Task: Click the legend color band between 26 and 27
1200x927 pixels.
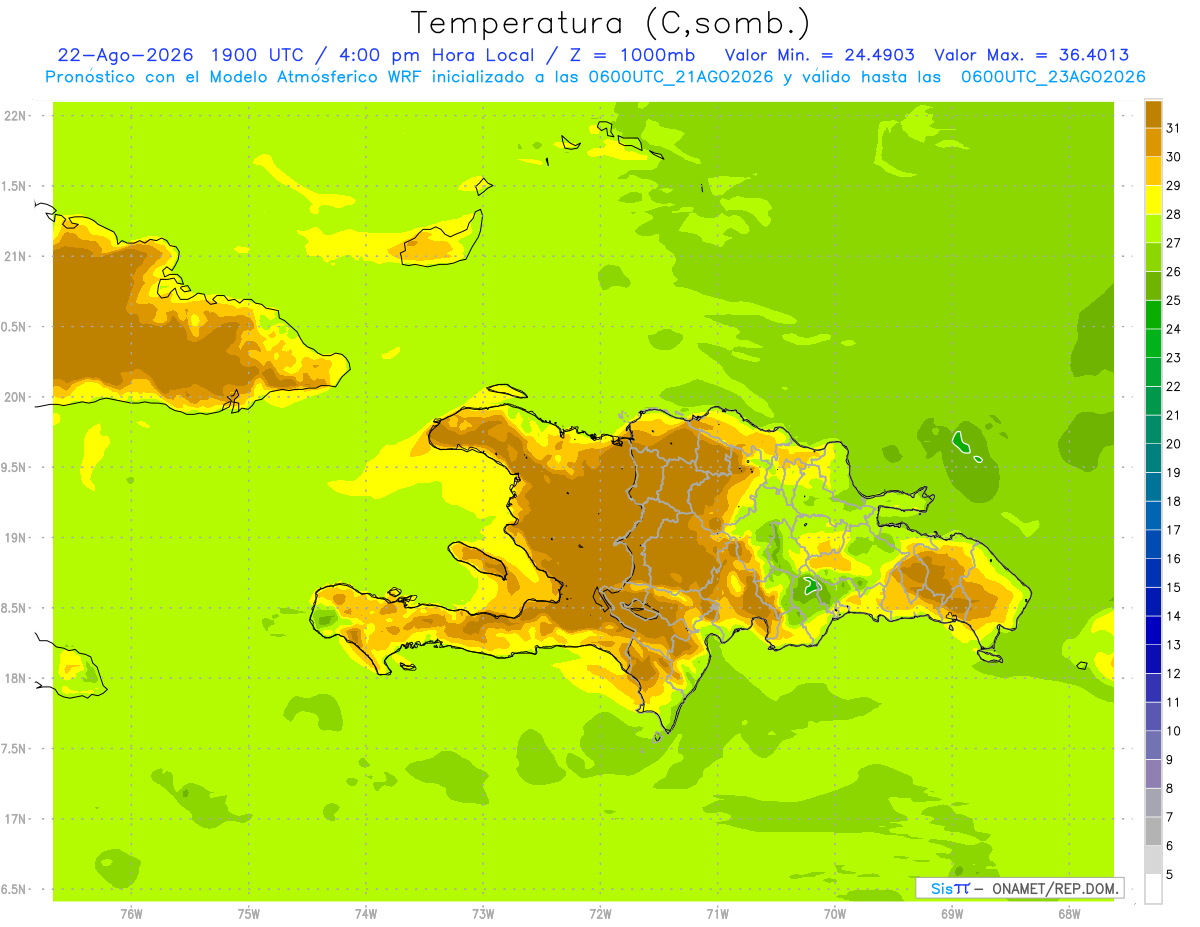Action: point(1153,258)
